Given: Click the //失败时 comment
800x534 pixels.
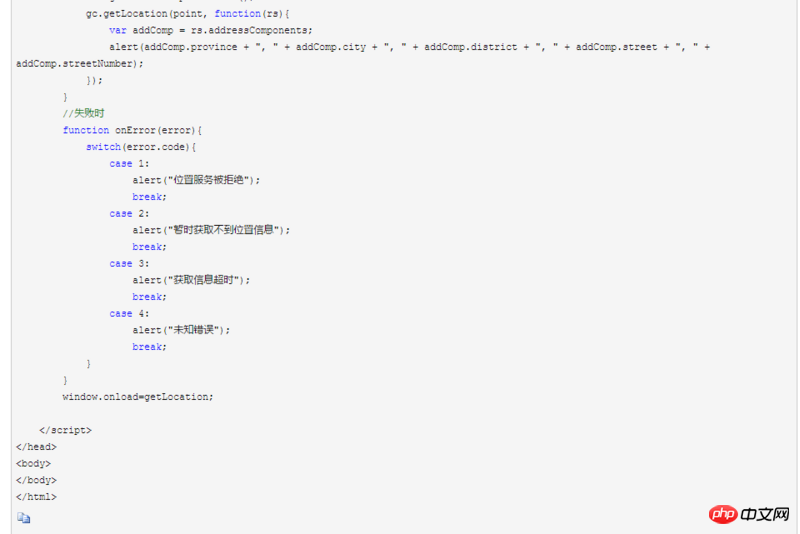Looking at the screenshot, I should click(x=83, y=113).
